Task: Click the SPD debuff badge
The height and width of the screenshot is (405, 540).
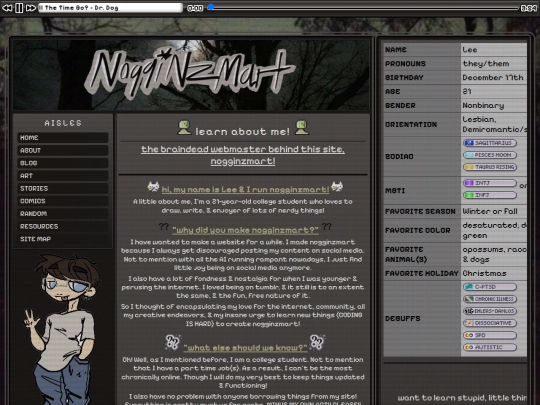Action: 490,335
